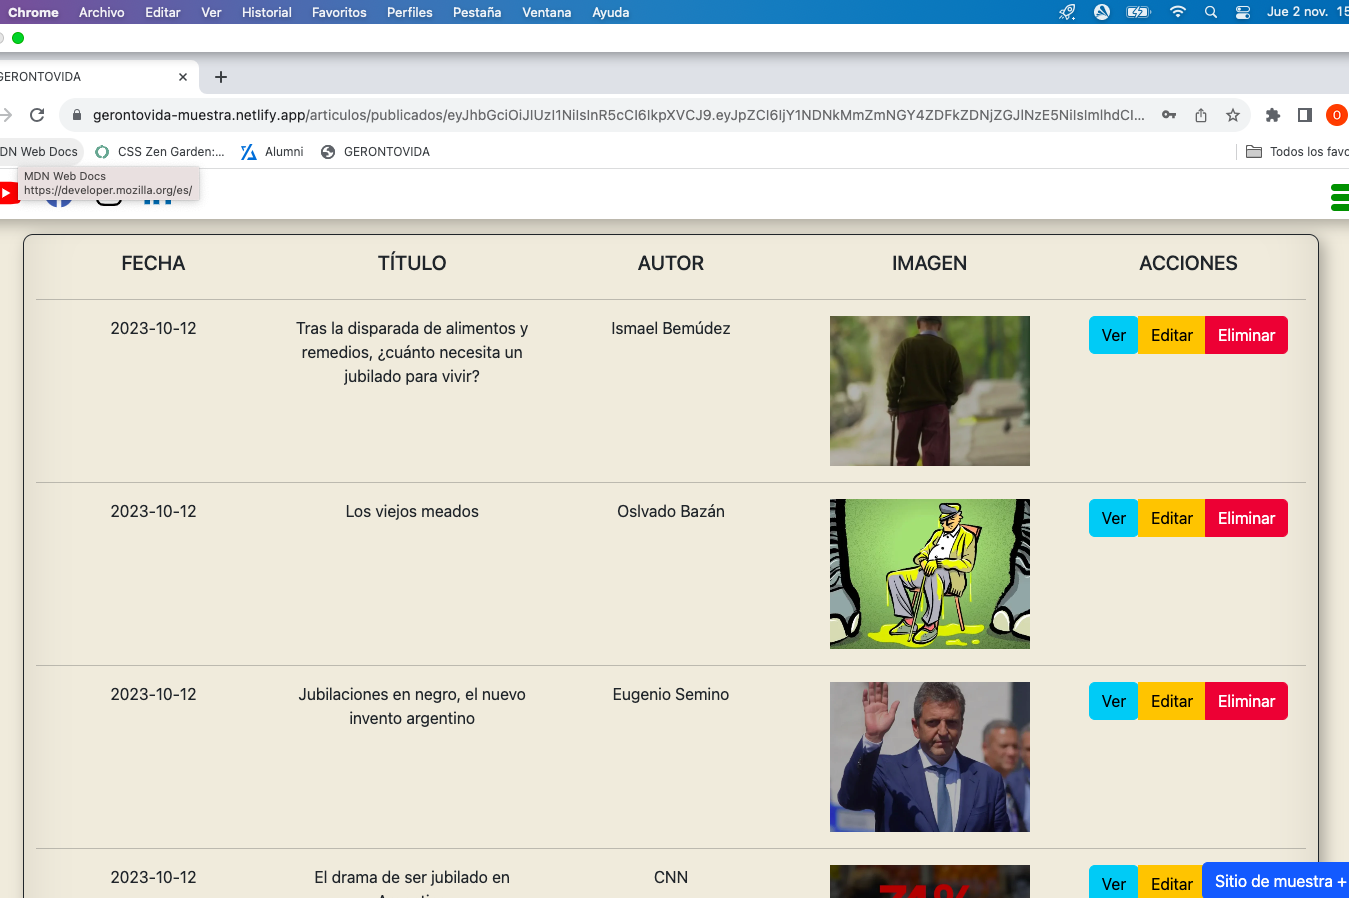Click the waving man in suit thumbnail

pos(930,757)
